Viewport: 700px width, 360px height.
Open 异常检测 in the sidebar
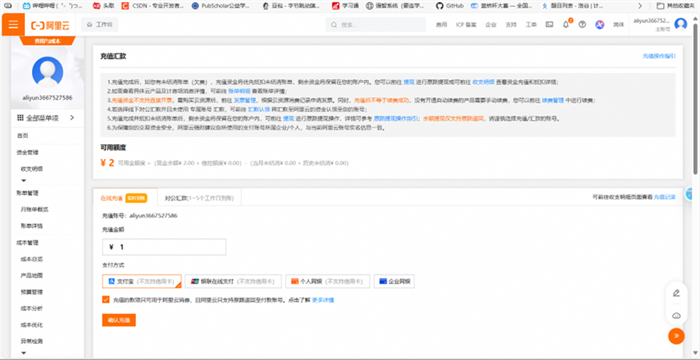[32, 341]
